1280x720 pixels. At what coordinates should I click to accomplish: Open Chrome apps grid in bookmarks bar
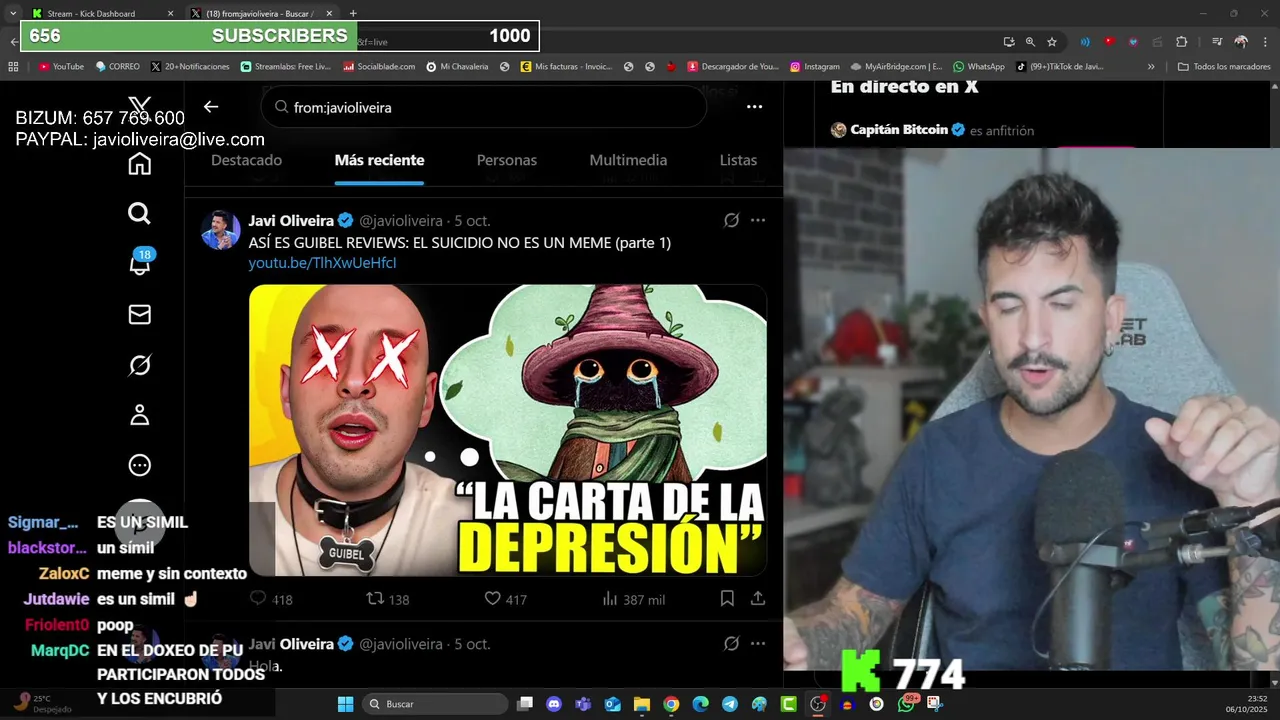point(13,67)
